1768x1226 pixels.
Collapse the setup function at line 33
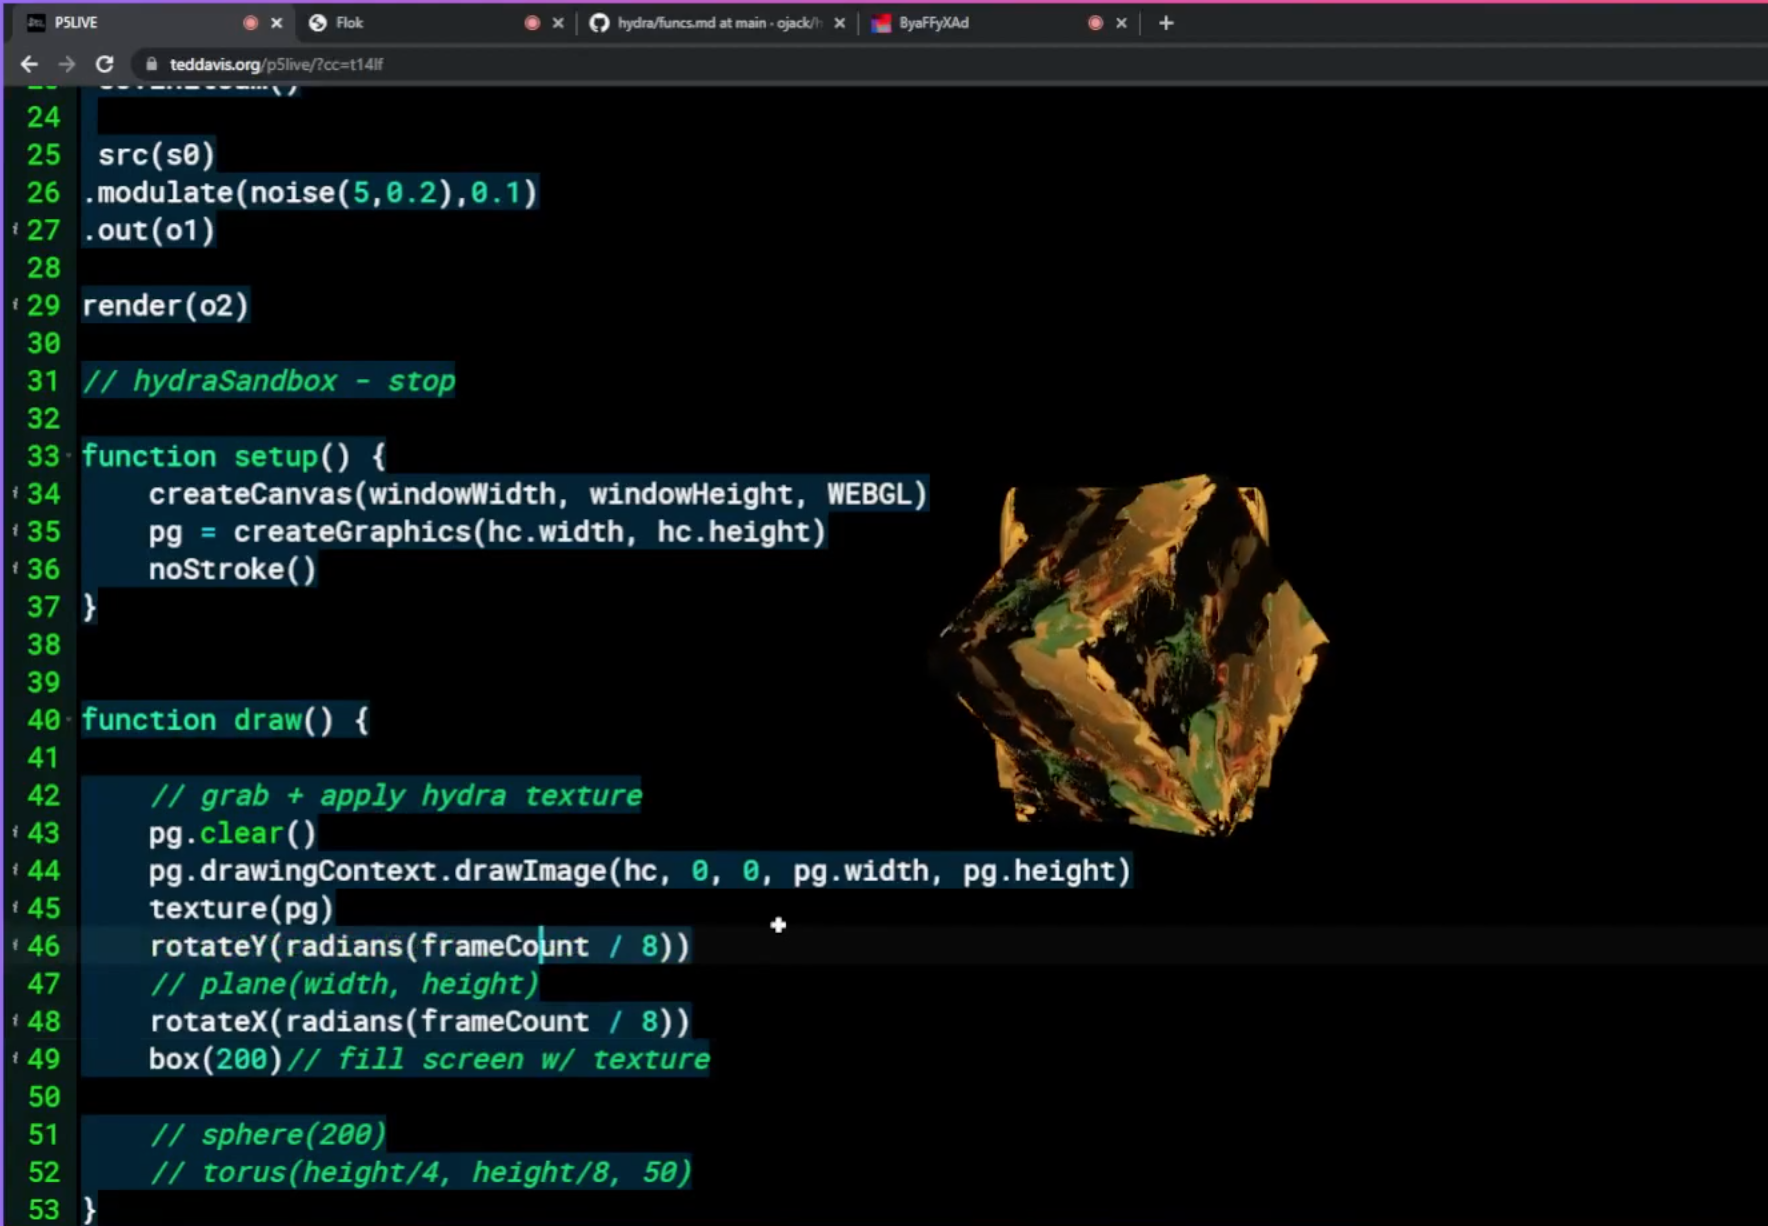[x=68, y=457]
